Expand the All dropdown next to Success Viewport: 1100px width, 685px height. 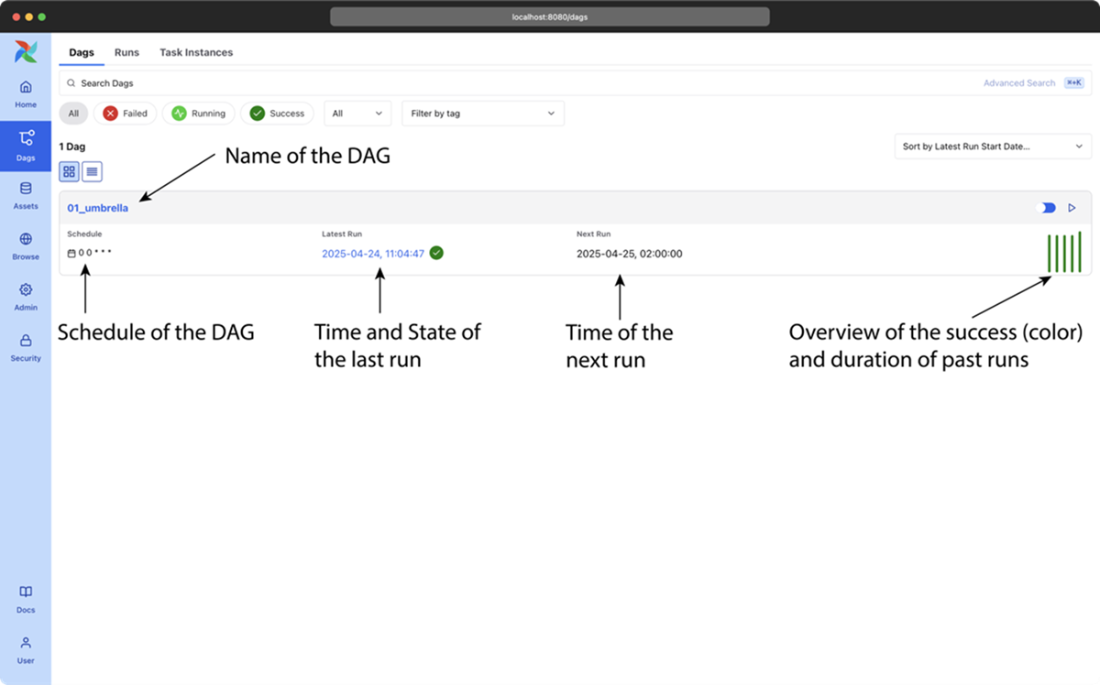(357, 114)
